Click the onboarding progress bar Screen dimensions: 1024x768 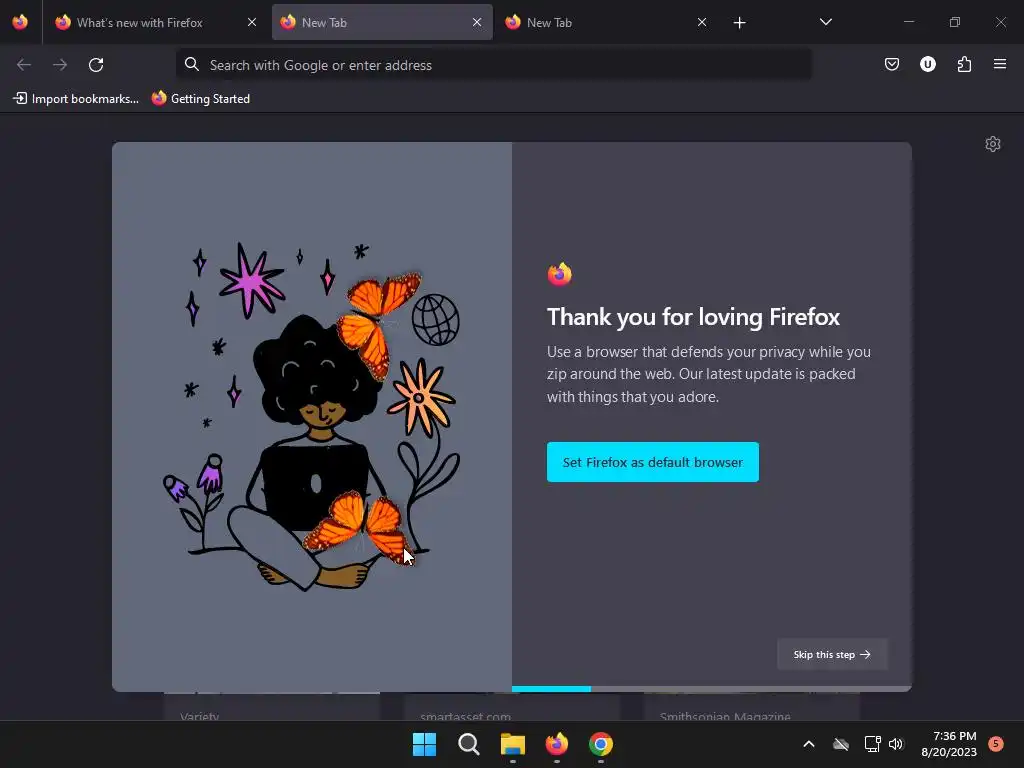[711, 689]
